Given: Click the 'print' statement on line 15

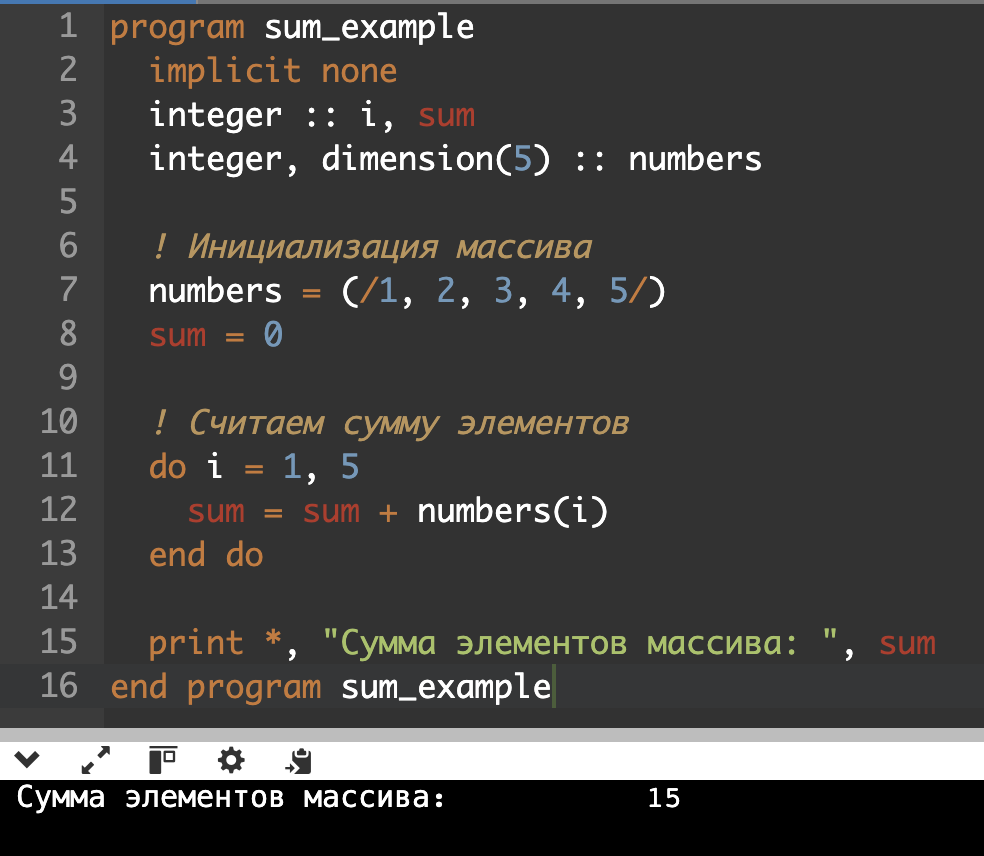Looking at the screenshot, I should [x=196, y=643].
